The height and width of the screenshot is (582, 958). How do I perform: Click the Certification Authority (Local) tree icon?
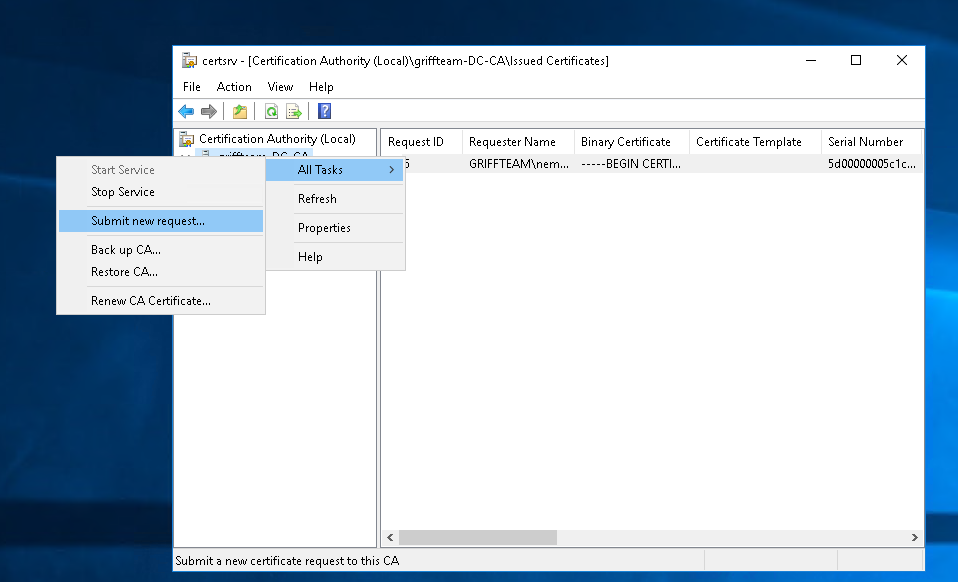(x=187, y=139)
